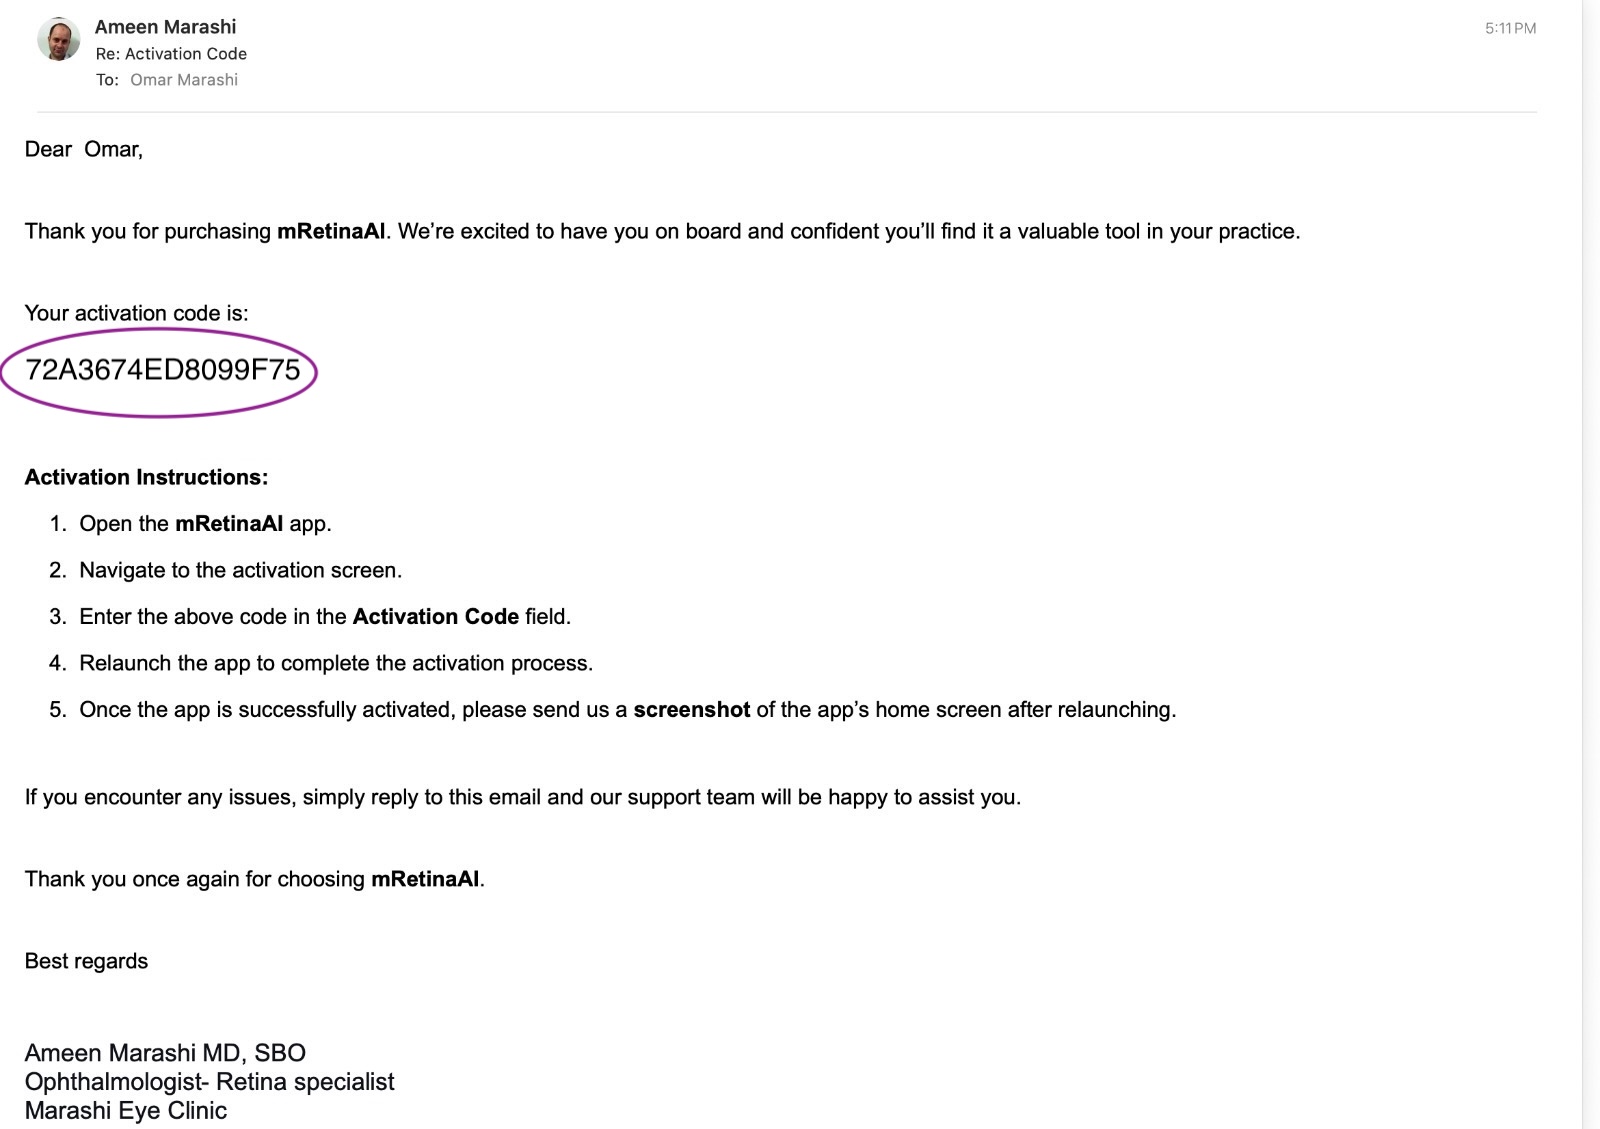Click the Activation Instructions heading
1600x1129 pixels.
pos(146,477)
